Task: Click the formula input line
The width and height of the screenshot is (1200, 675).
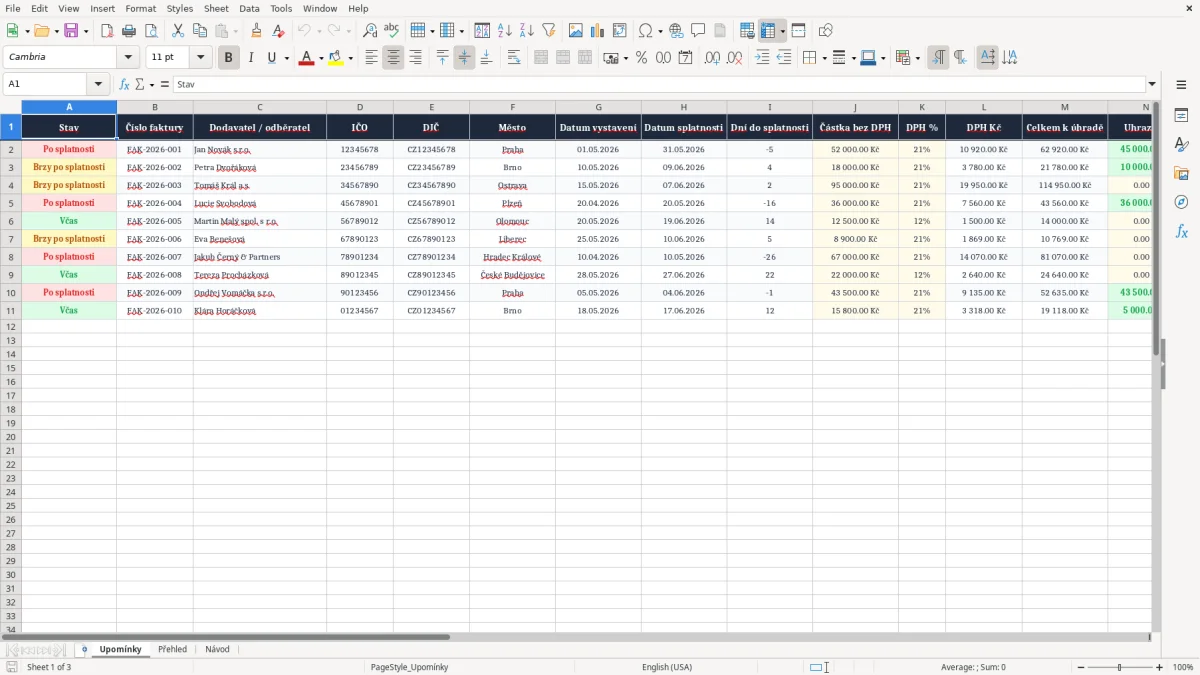Action: tap(659, 85)
